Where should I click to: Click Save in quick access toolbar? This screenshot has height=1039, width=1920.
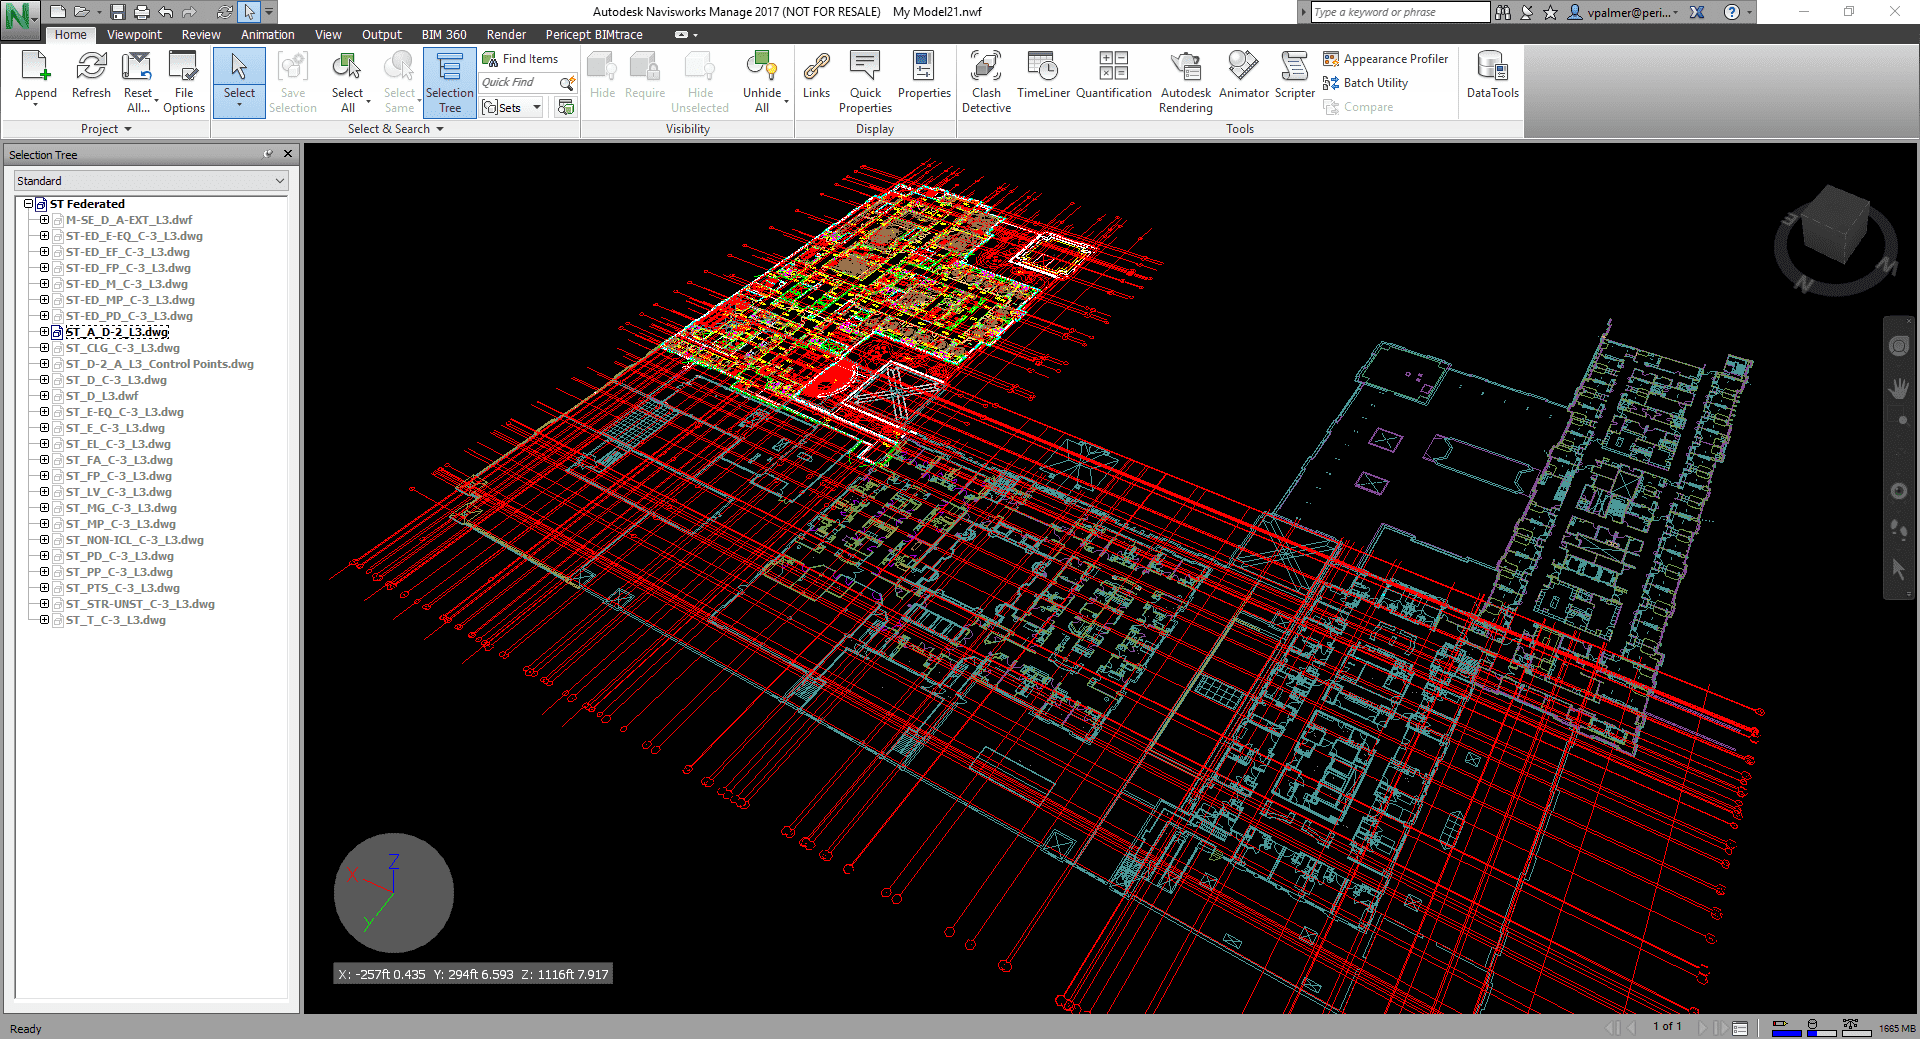[x=118, y=12]
